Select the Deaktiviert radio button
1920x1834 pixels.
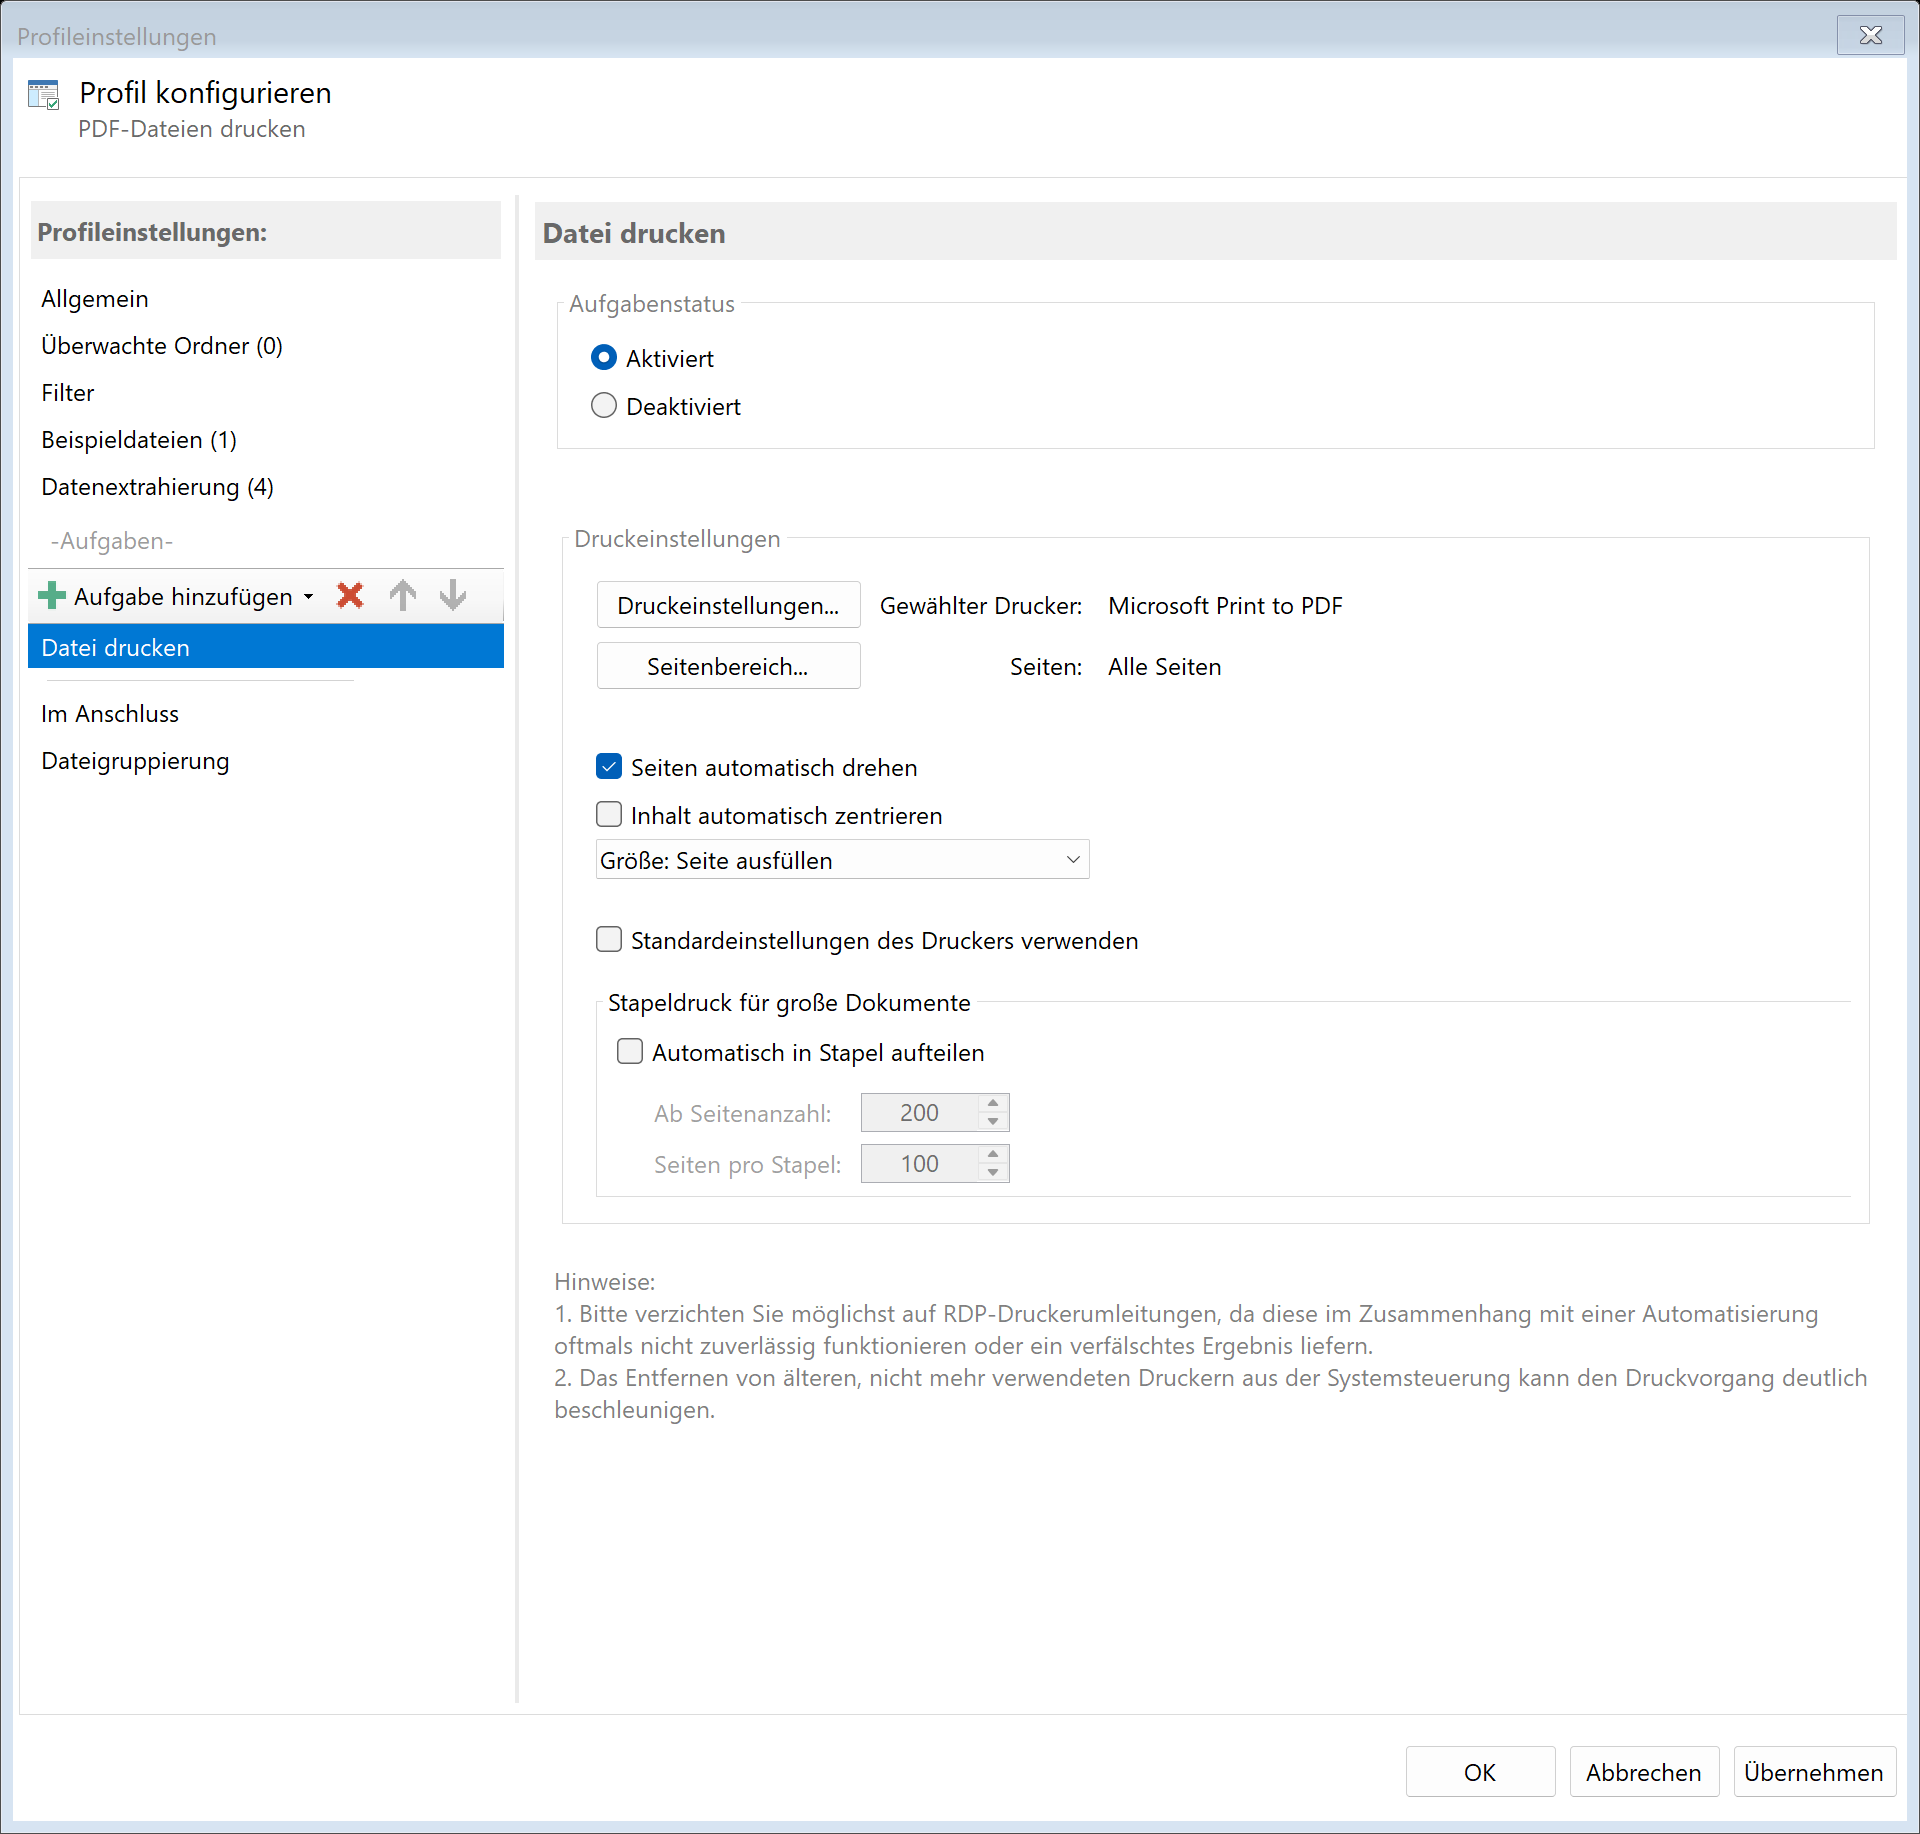tap(604, 406)
